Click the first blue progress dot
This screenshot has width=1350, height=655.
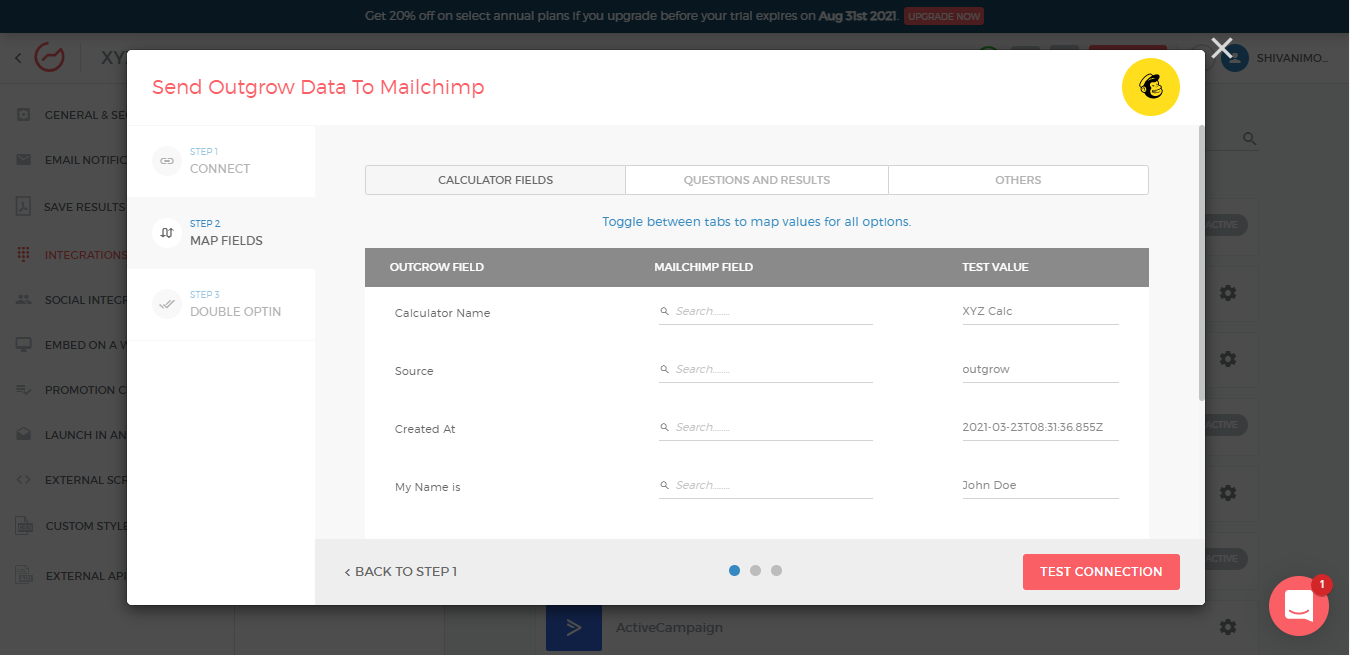point(735,571)
